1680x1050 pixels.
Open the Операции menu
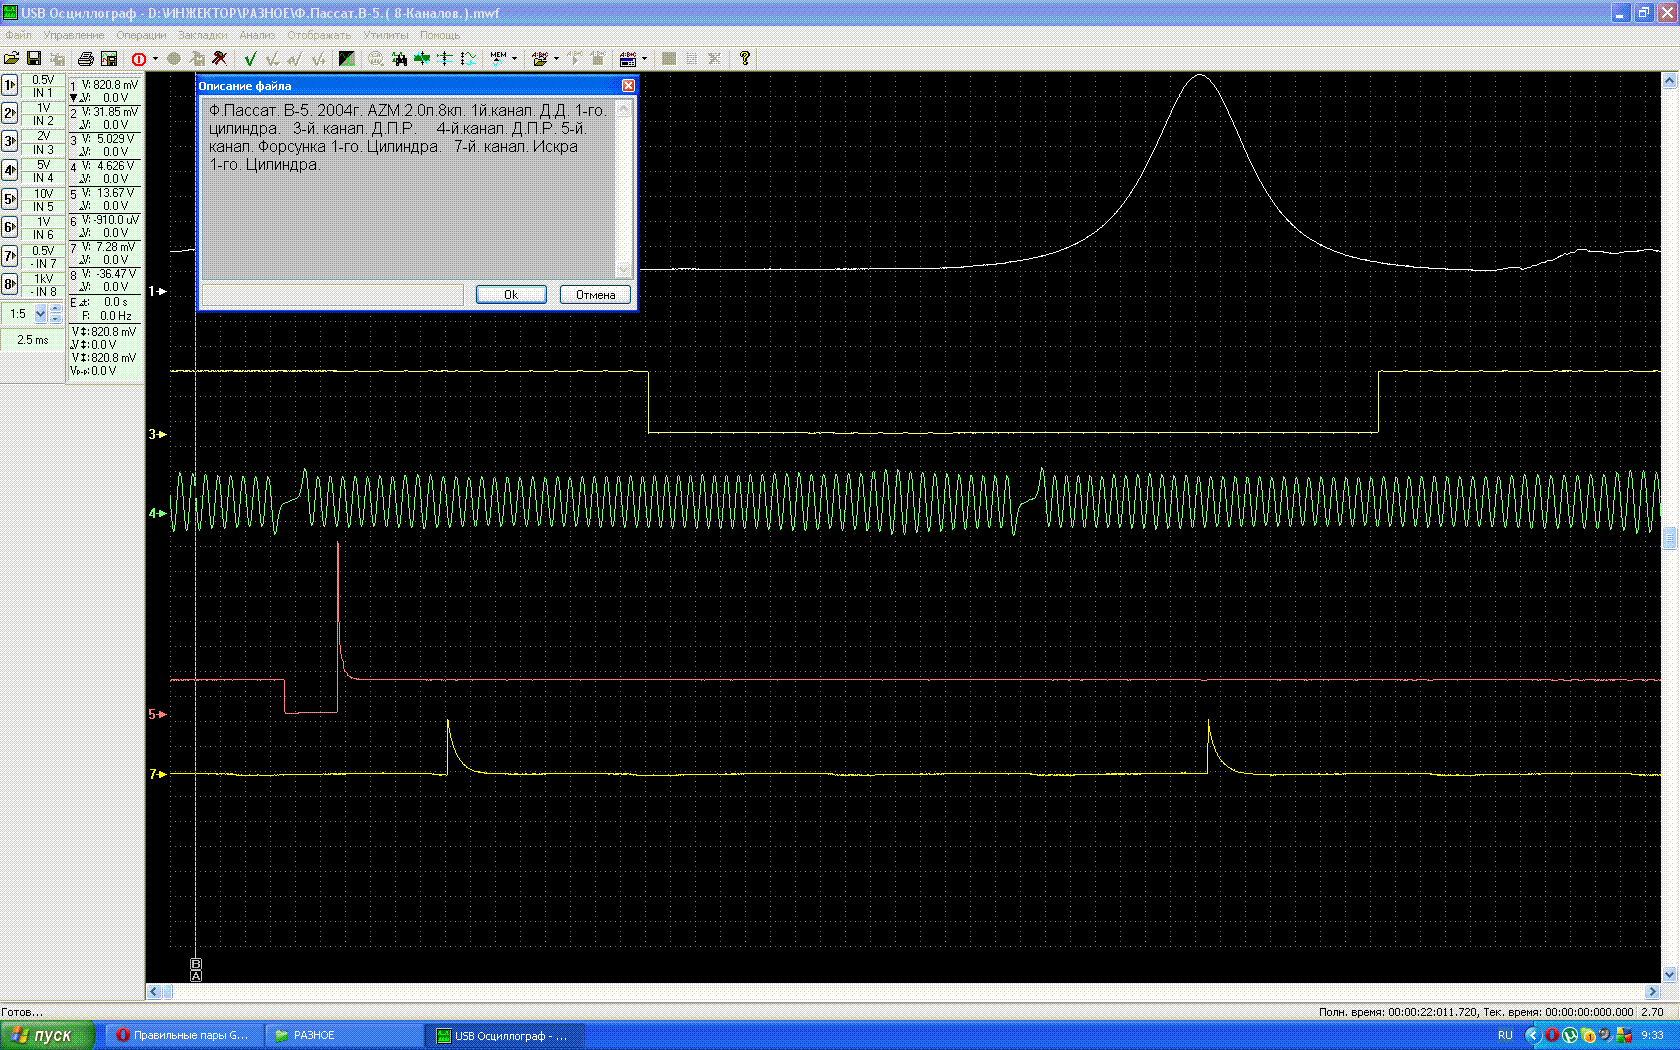click(x=141, y=35)
